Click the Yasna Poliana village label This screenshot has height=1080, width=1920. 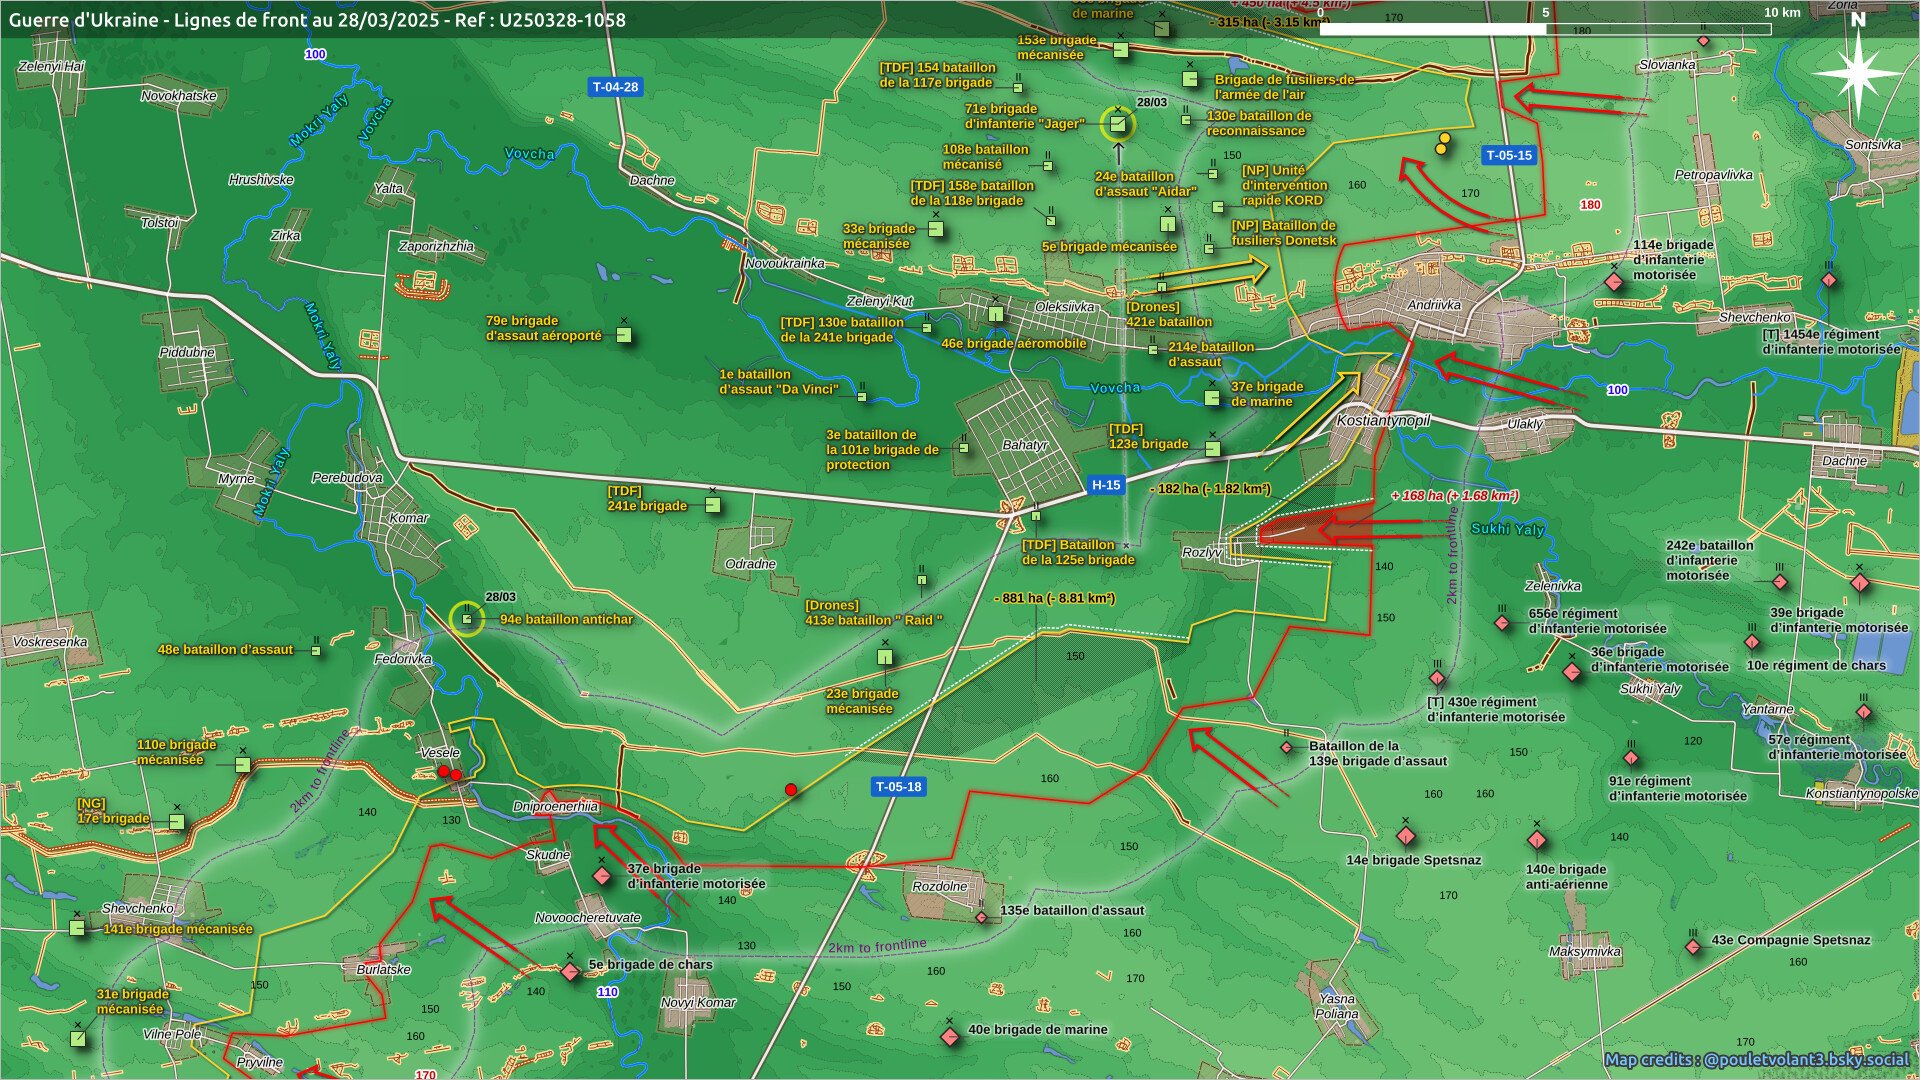point(1337,1006)
